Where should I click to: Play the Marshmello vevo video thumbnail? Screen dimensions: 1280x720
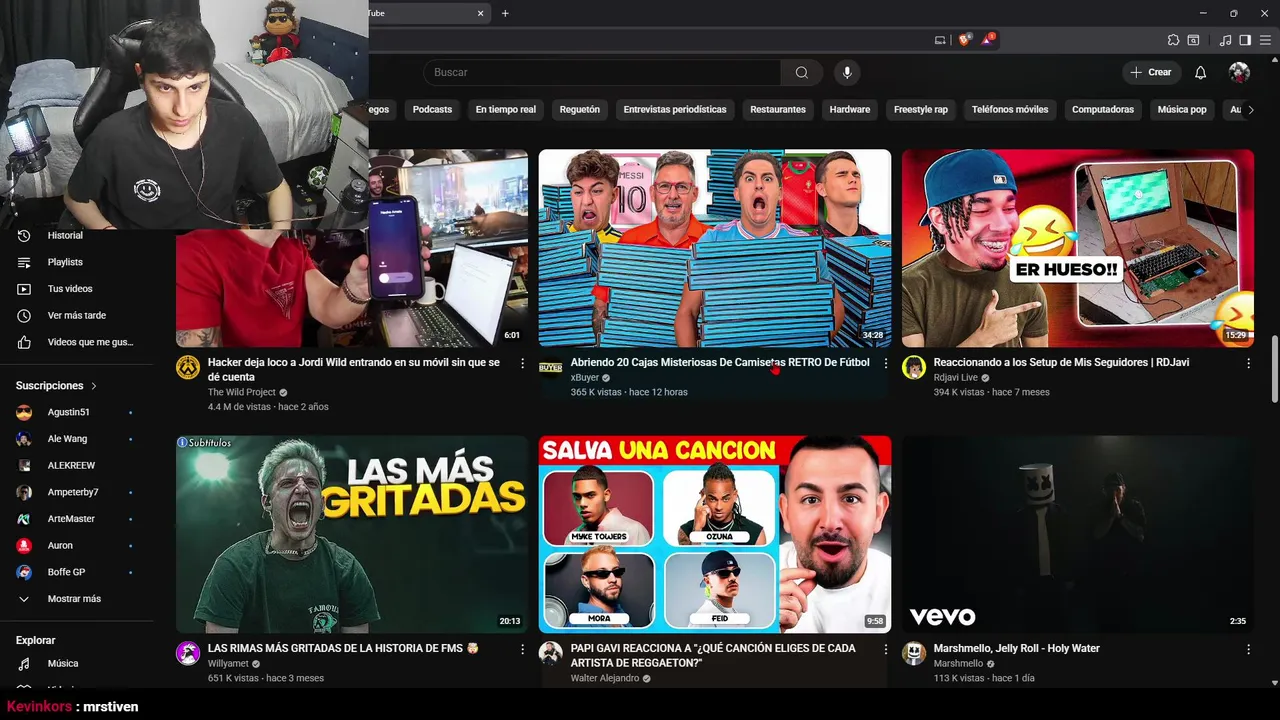tap(1078, 534)
